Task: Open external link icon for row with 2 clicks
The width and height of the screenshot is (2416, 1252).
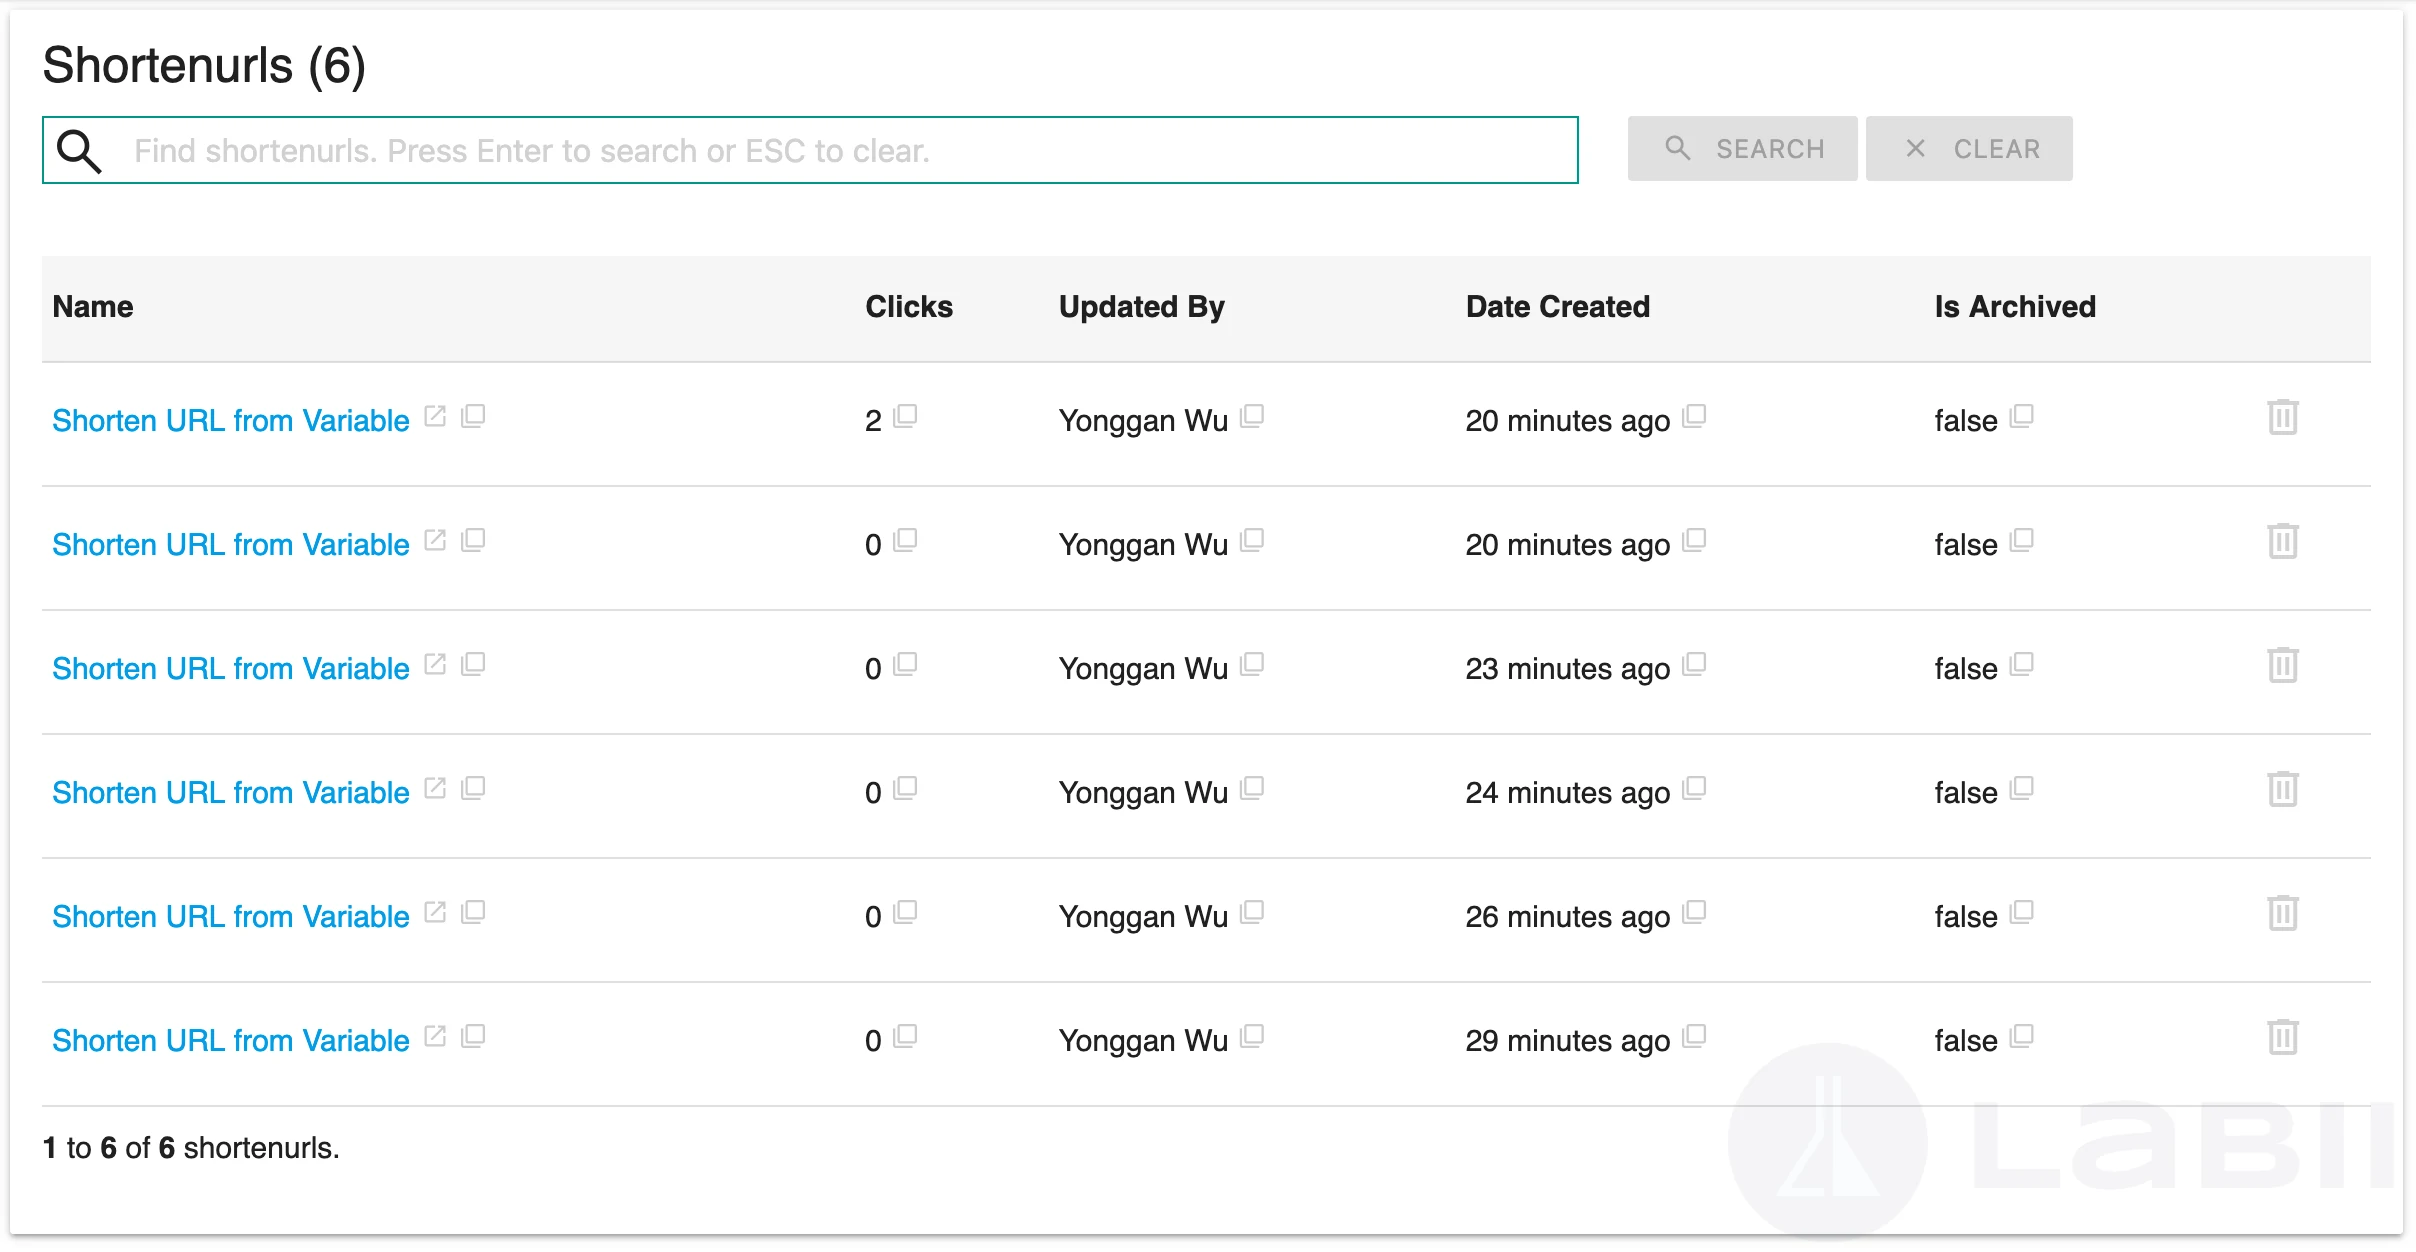Action: (435, 416)
